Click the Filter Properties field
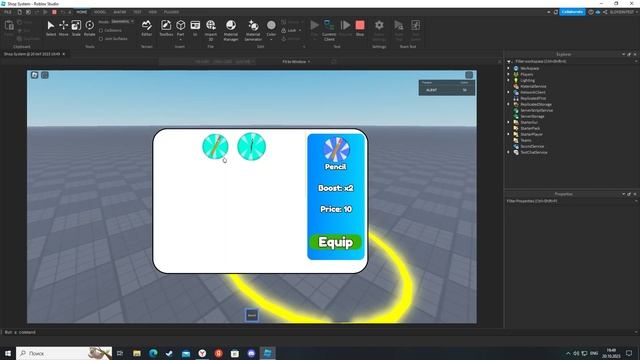Screen dimensions: 640x360 click(571, 201)
